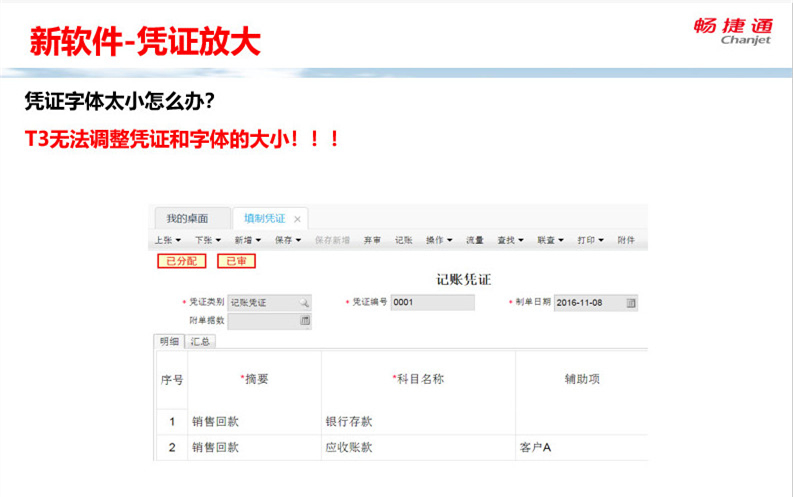This screenshot has width=793, height=497.
Task: Expand the 下张 dropdown
Action: (x=208, y=240)
